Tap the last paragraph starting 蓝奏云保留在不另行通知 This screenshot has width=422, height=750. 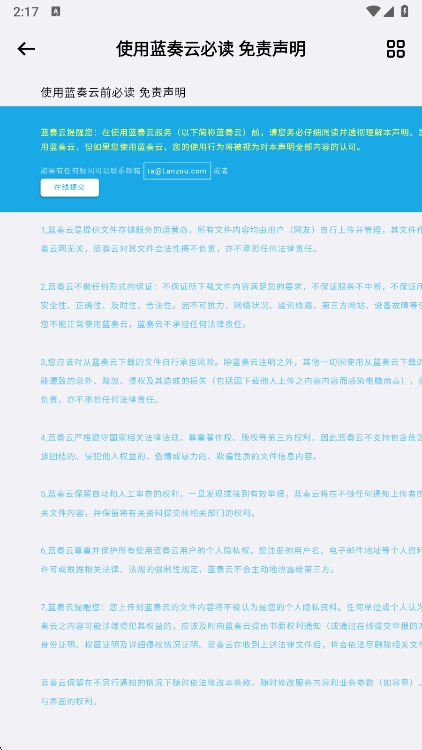pos(231,692)
